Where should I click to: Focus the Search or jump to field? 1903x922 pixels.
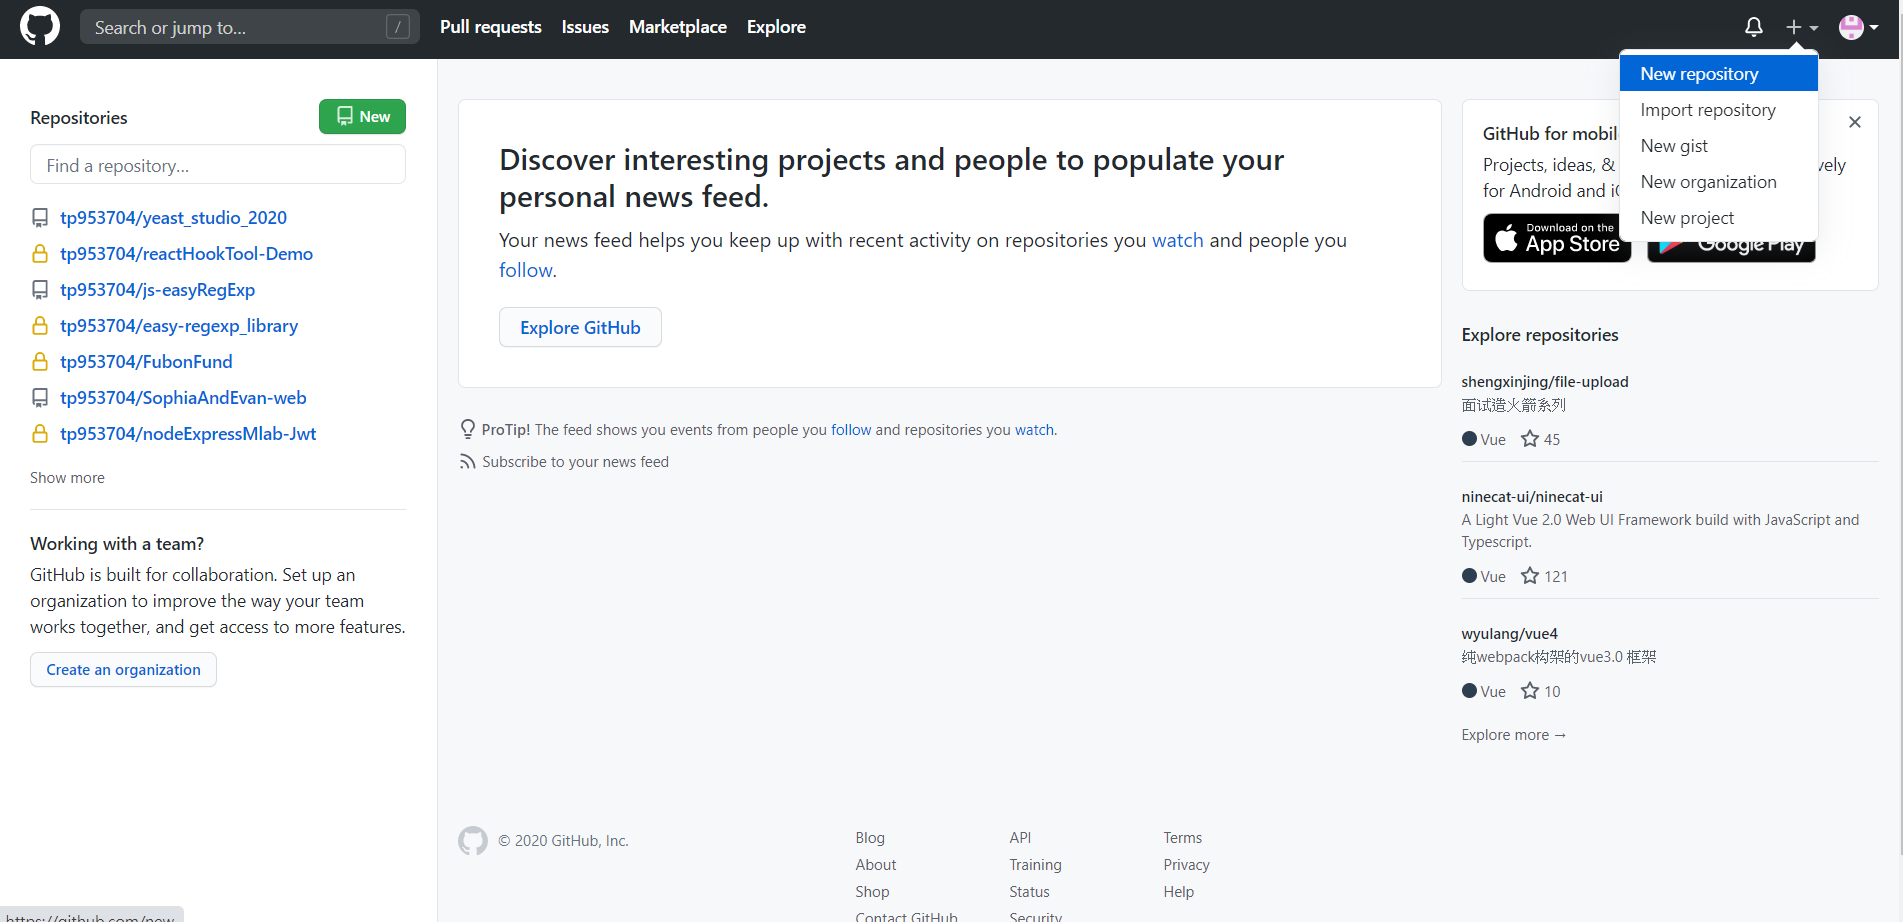(x=250, y=27)
